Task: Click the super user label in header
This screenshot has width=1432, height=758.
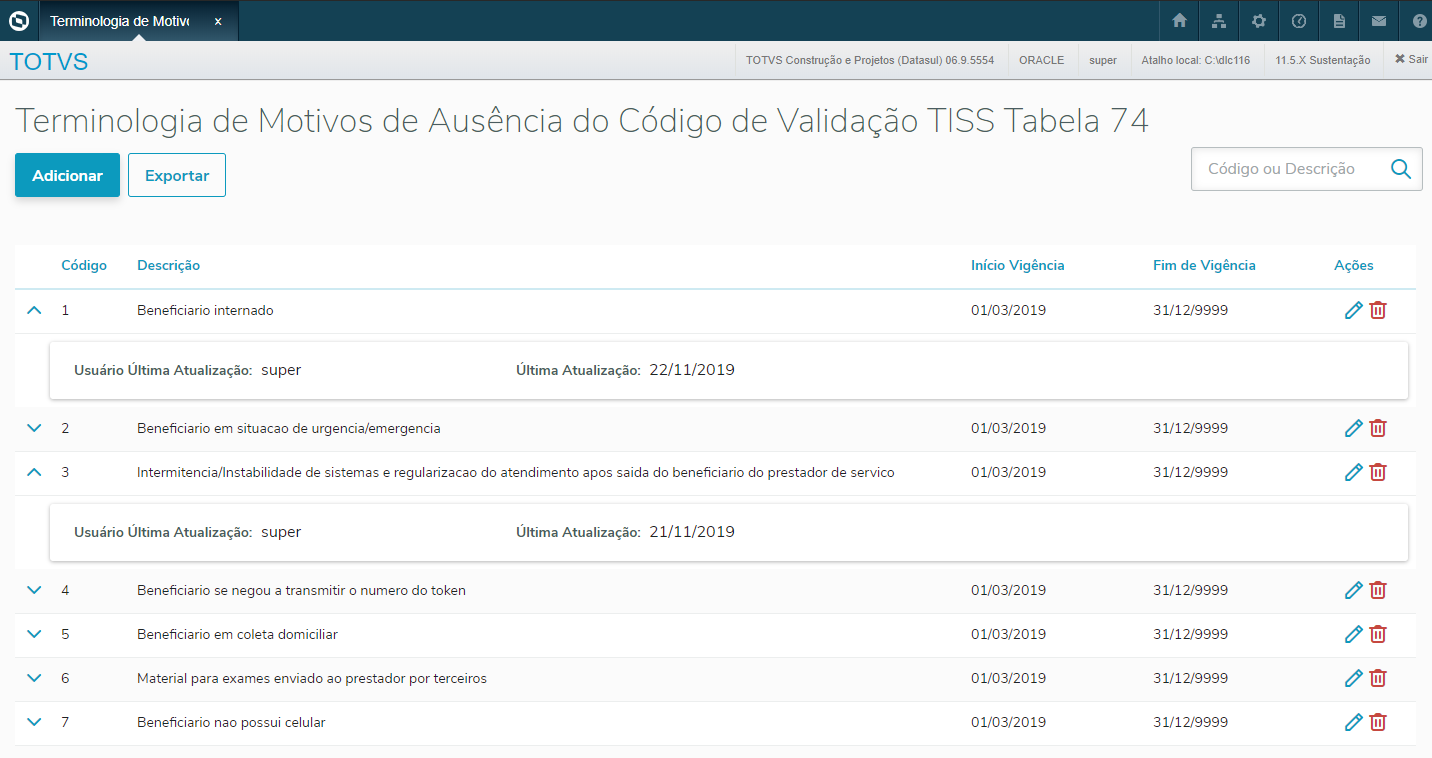Action: click(1103, 60)
